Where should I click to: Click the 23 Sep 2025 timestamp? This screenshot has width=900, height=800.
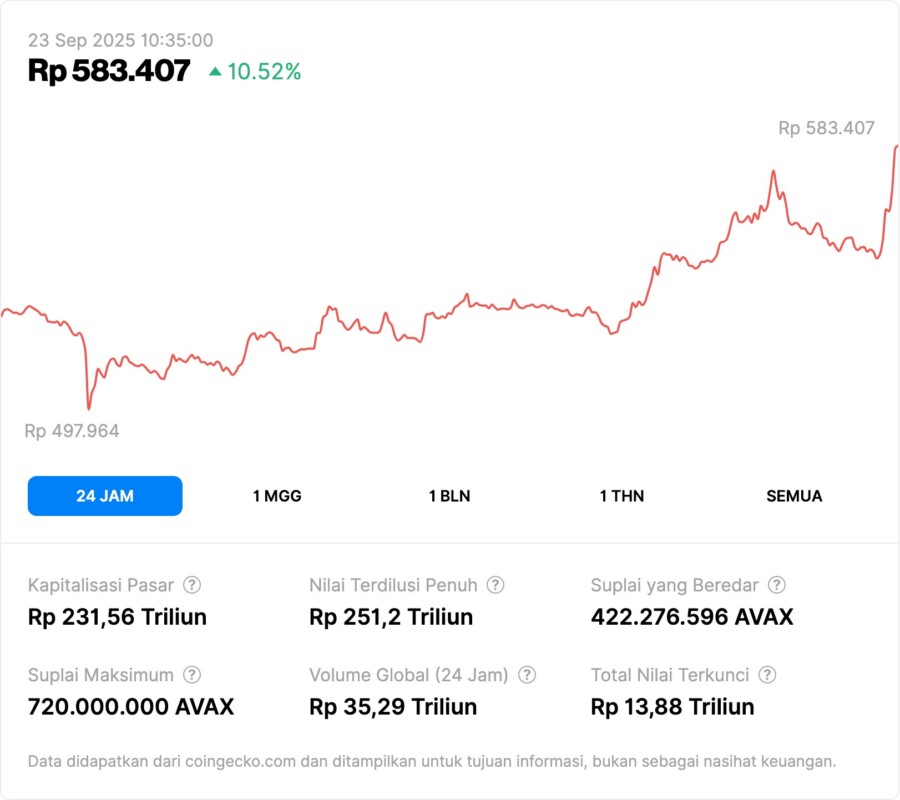(120, 40)
